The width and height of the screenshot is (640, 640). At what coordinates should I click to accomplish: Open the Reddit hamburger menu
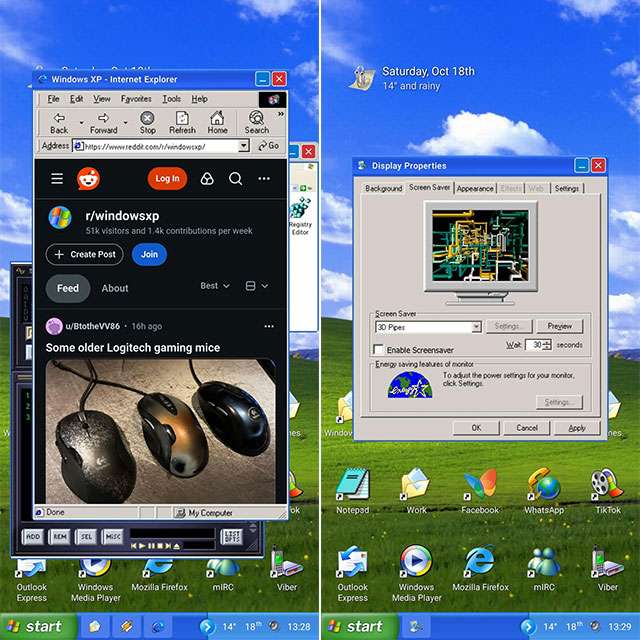pyautogui.click(x=57, y=178)
